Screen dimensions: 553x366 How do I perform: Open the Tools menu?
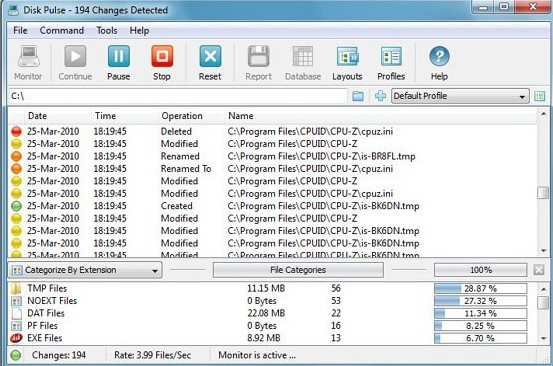coord(107,31)
